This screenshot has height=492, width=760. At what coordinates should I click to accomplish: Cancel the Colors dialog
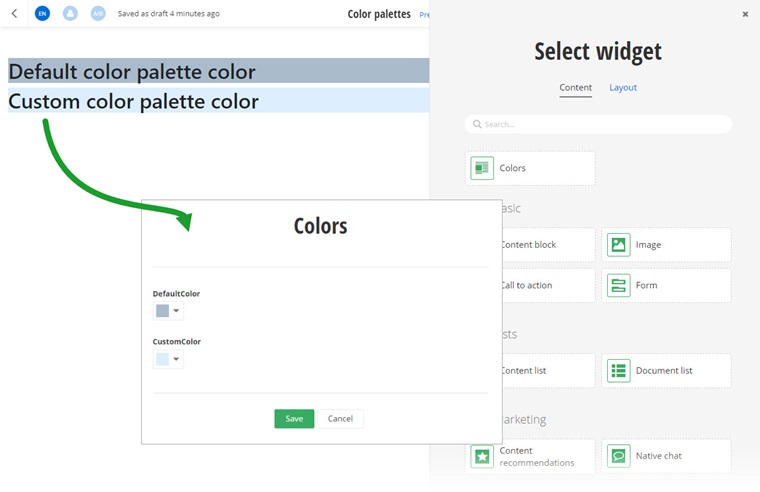click(x=340, y=419)
